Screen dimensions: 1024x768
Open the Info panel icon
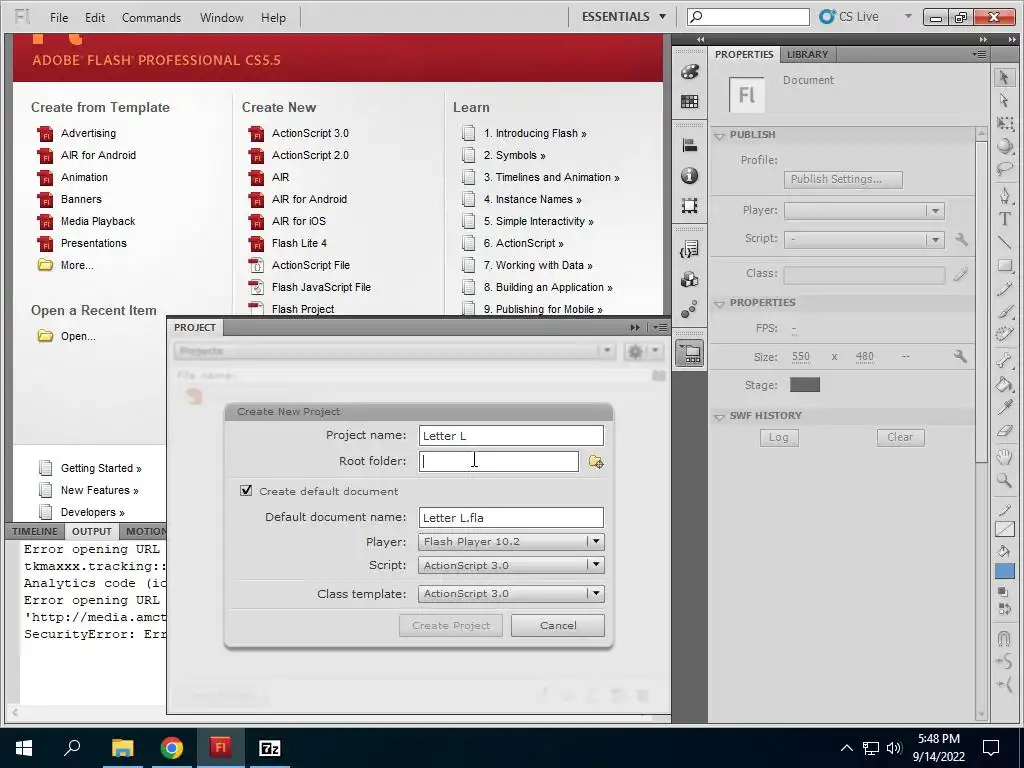point(690,176)
